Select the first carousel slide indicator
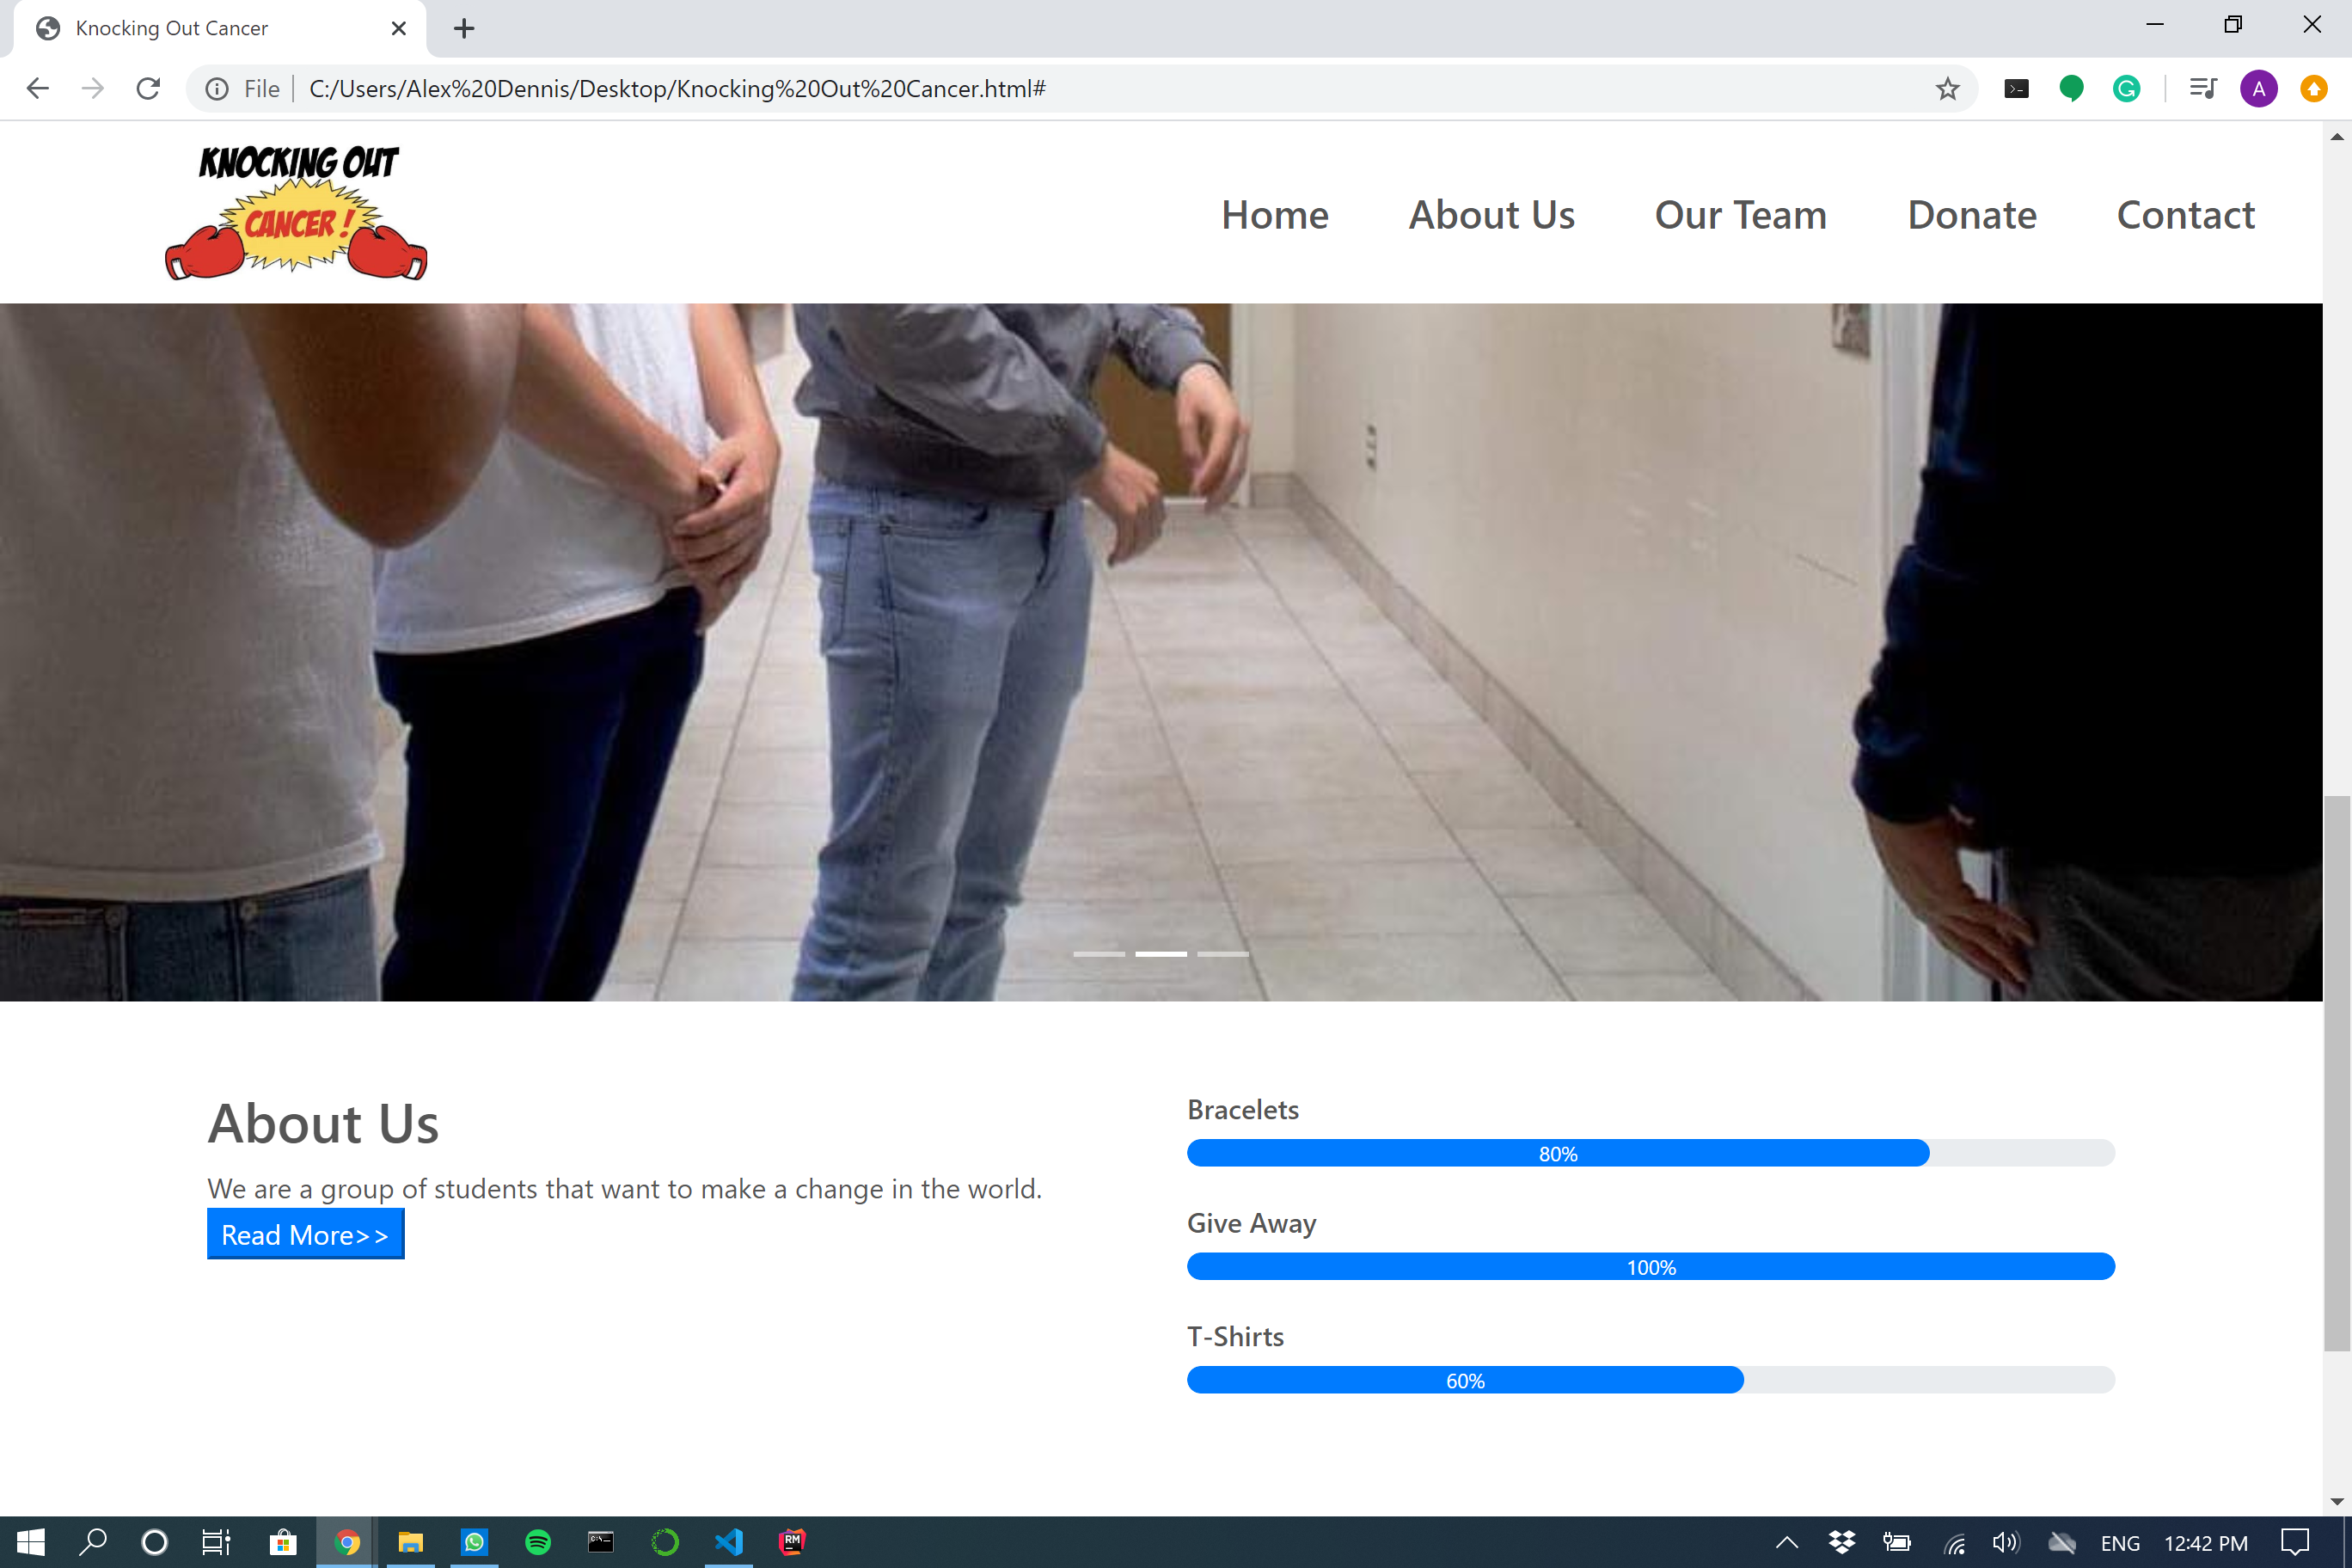Image resolution: width=2352 pixels, height=1568 pixels. coord(1098,954)
